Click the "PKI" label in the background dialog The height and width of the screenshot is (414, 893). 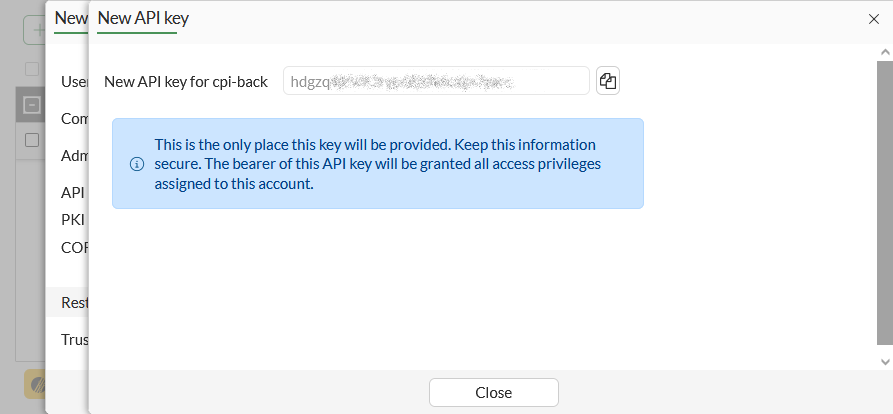pyautogui.click(x=73, y=219)
